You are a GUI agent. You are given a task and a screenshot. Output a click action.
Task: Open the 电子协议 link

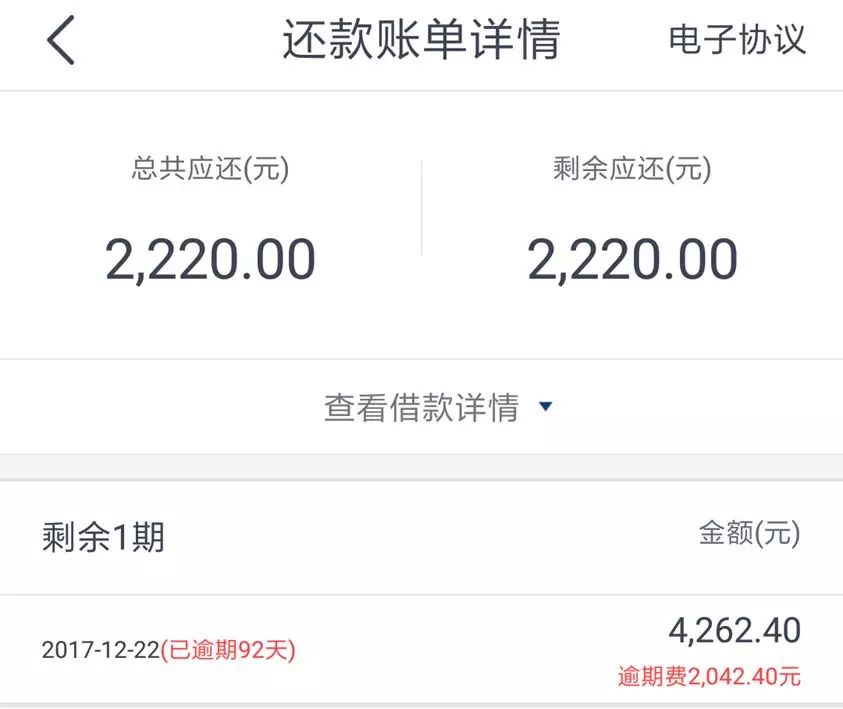(x=737, y=40)
